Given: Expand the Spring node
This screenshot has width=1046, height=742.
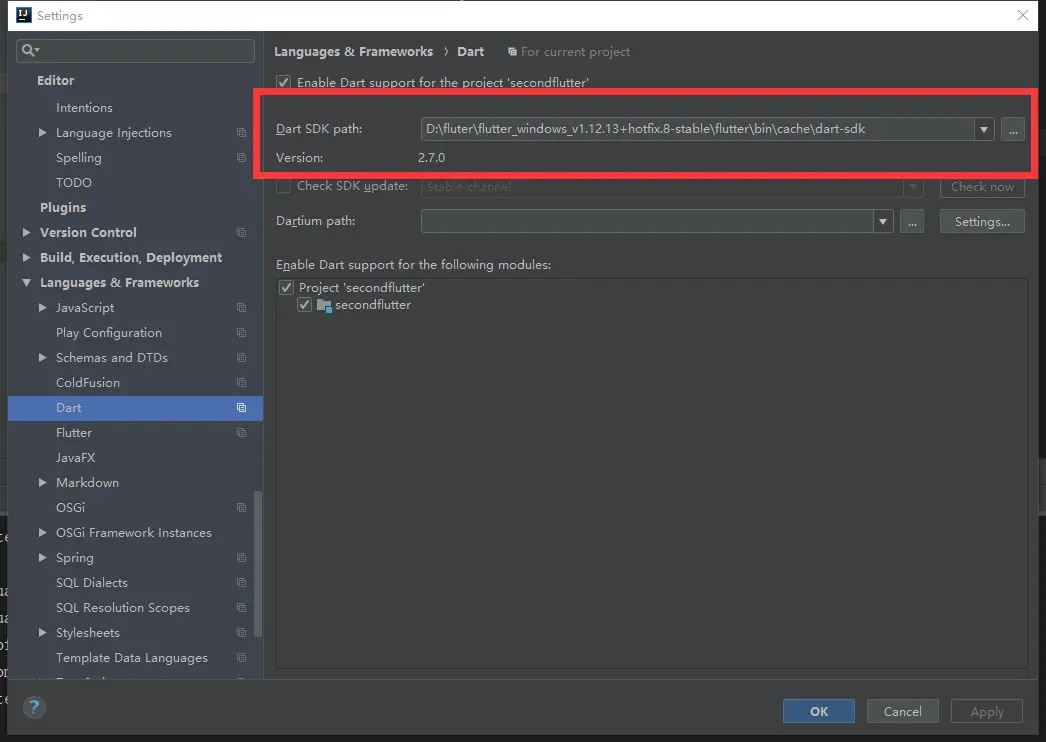Looking at the screenshot, I should click(42, 558).
